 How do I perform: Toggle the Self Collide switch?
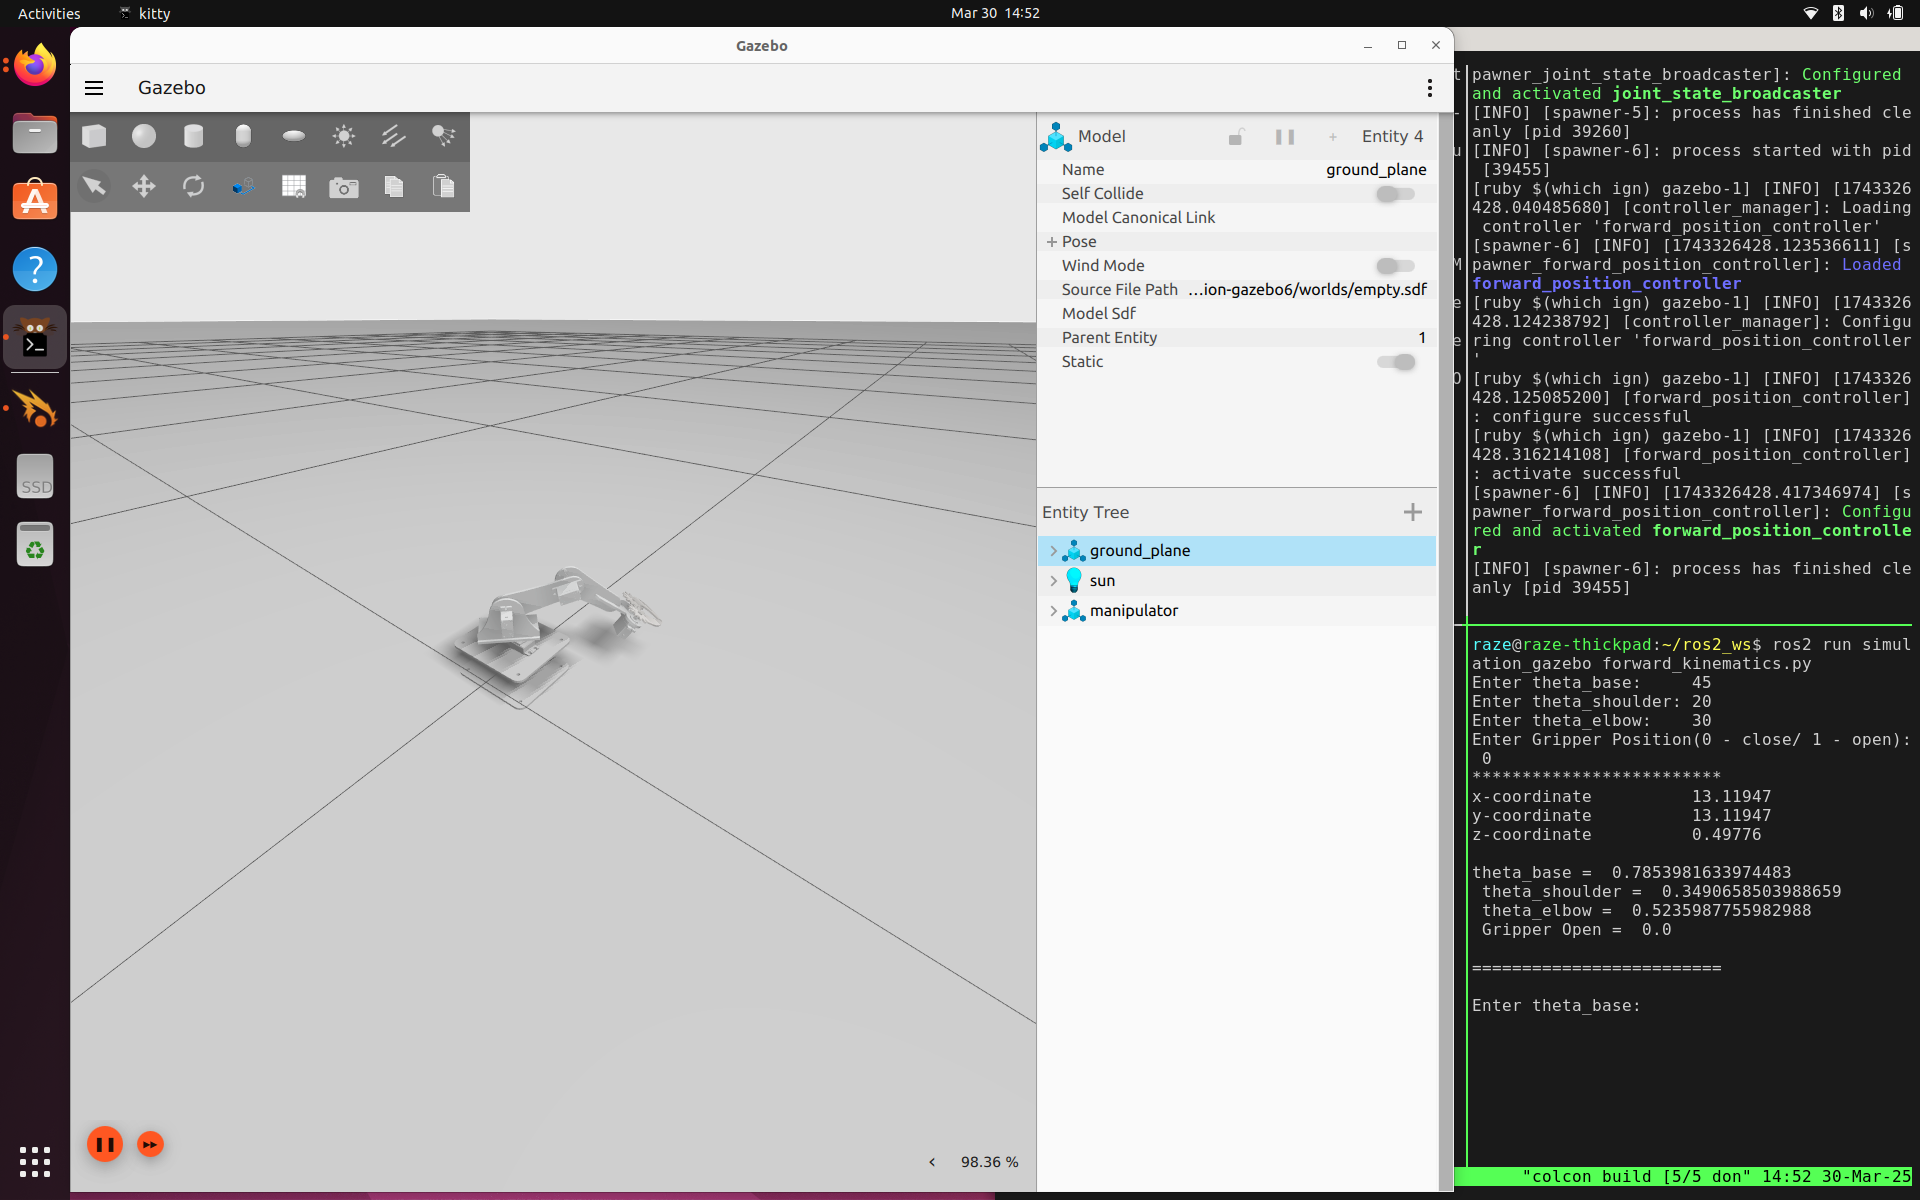(x=1395, y=194)
